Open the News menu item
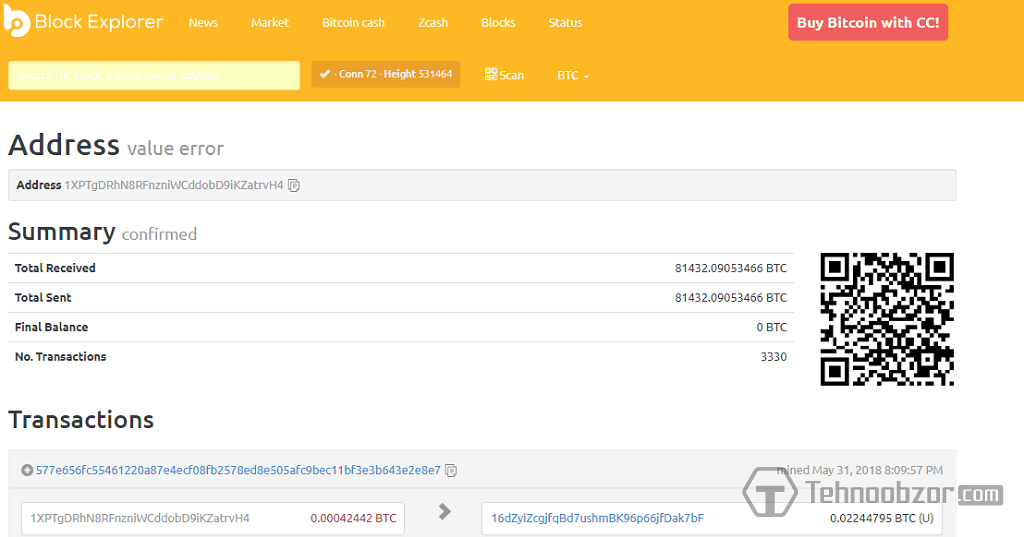Viewport: 1024px width, 537px height. (x=203, y=23)
